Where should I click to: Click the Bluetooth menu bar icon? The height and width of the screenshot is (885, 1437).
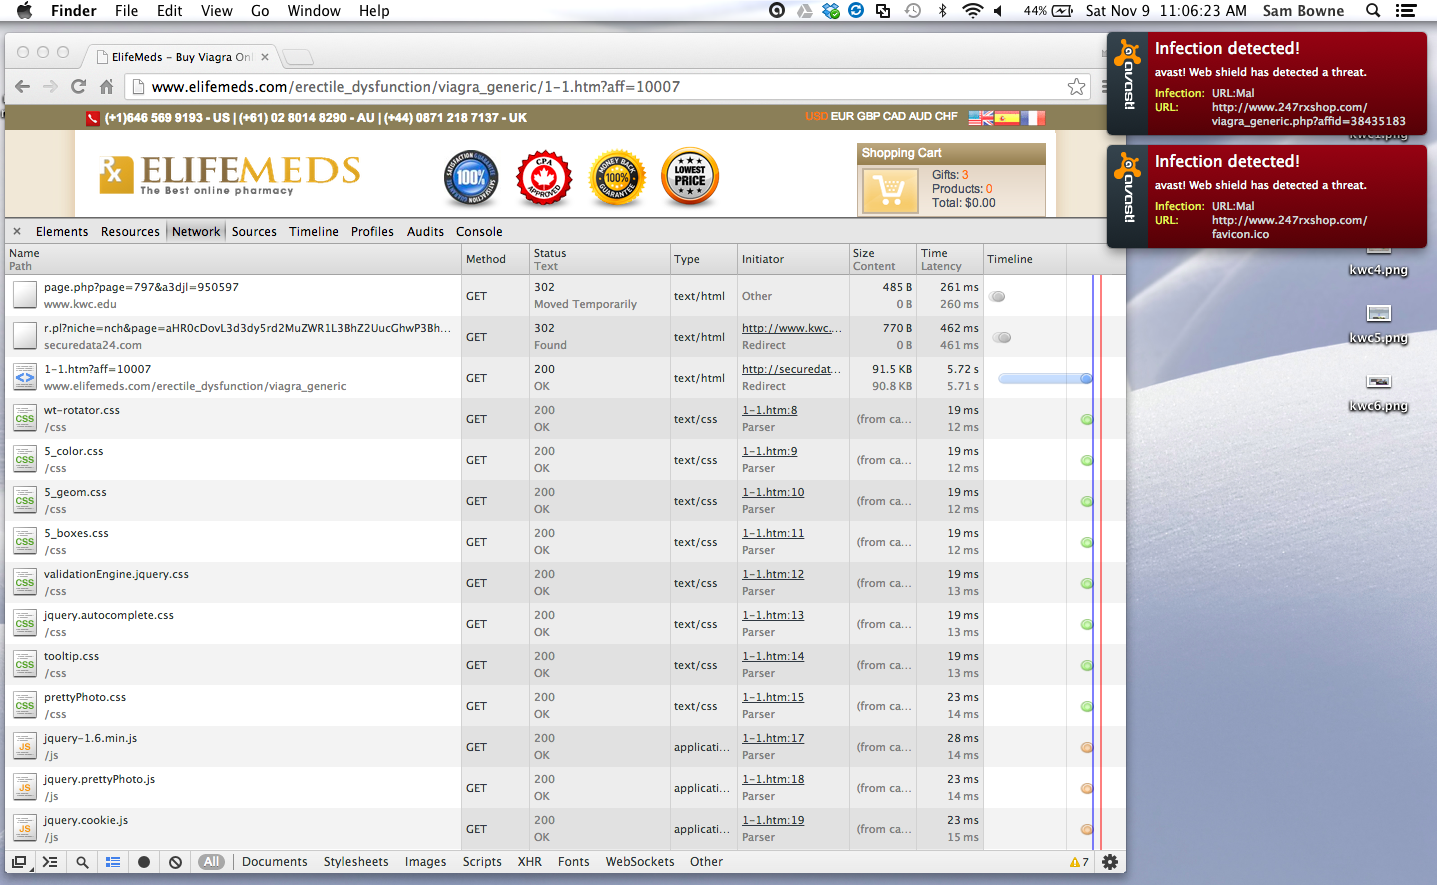coord(942,11)
